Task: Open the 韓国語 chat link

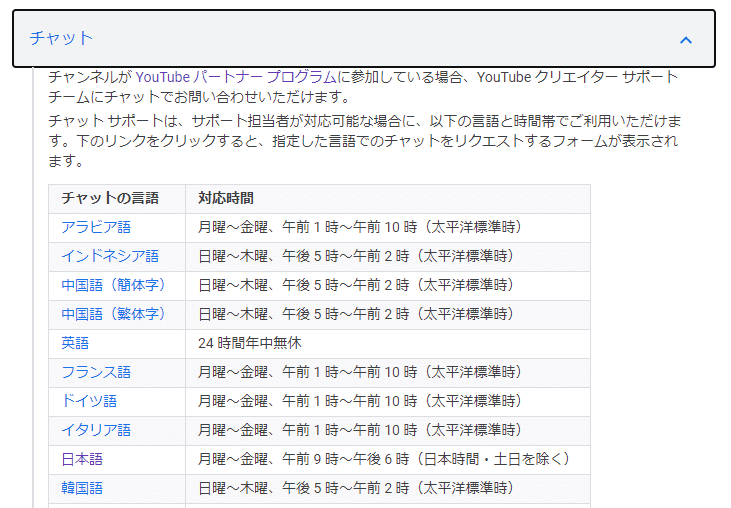Action: click(82, 488)
